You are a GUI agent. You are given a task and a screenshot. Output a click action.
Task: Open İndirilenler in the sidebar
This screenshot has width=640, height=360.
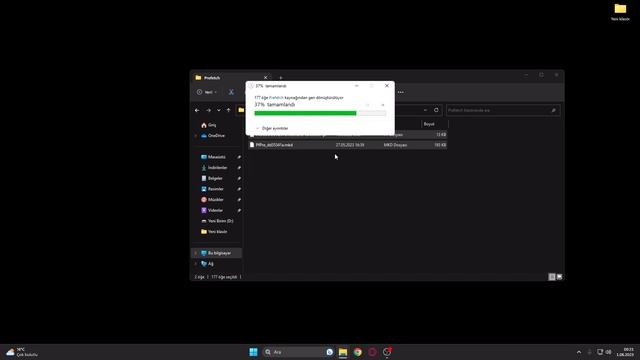pos(214,167)
